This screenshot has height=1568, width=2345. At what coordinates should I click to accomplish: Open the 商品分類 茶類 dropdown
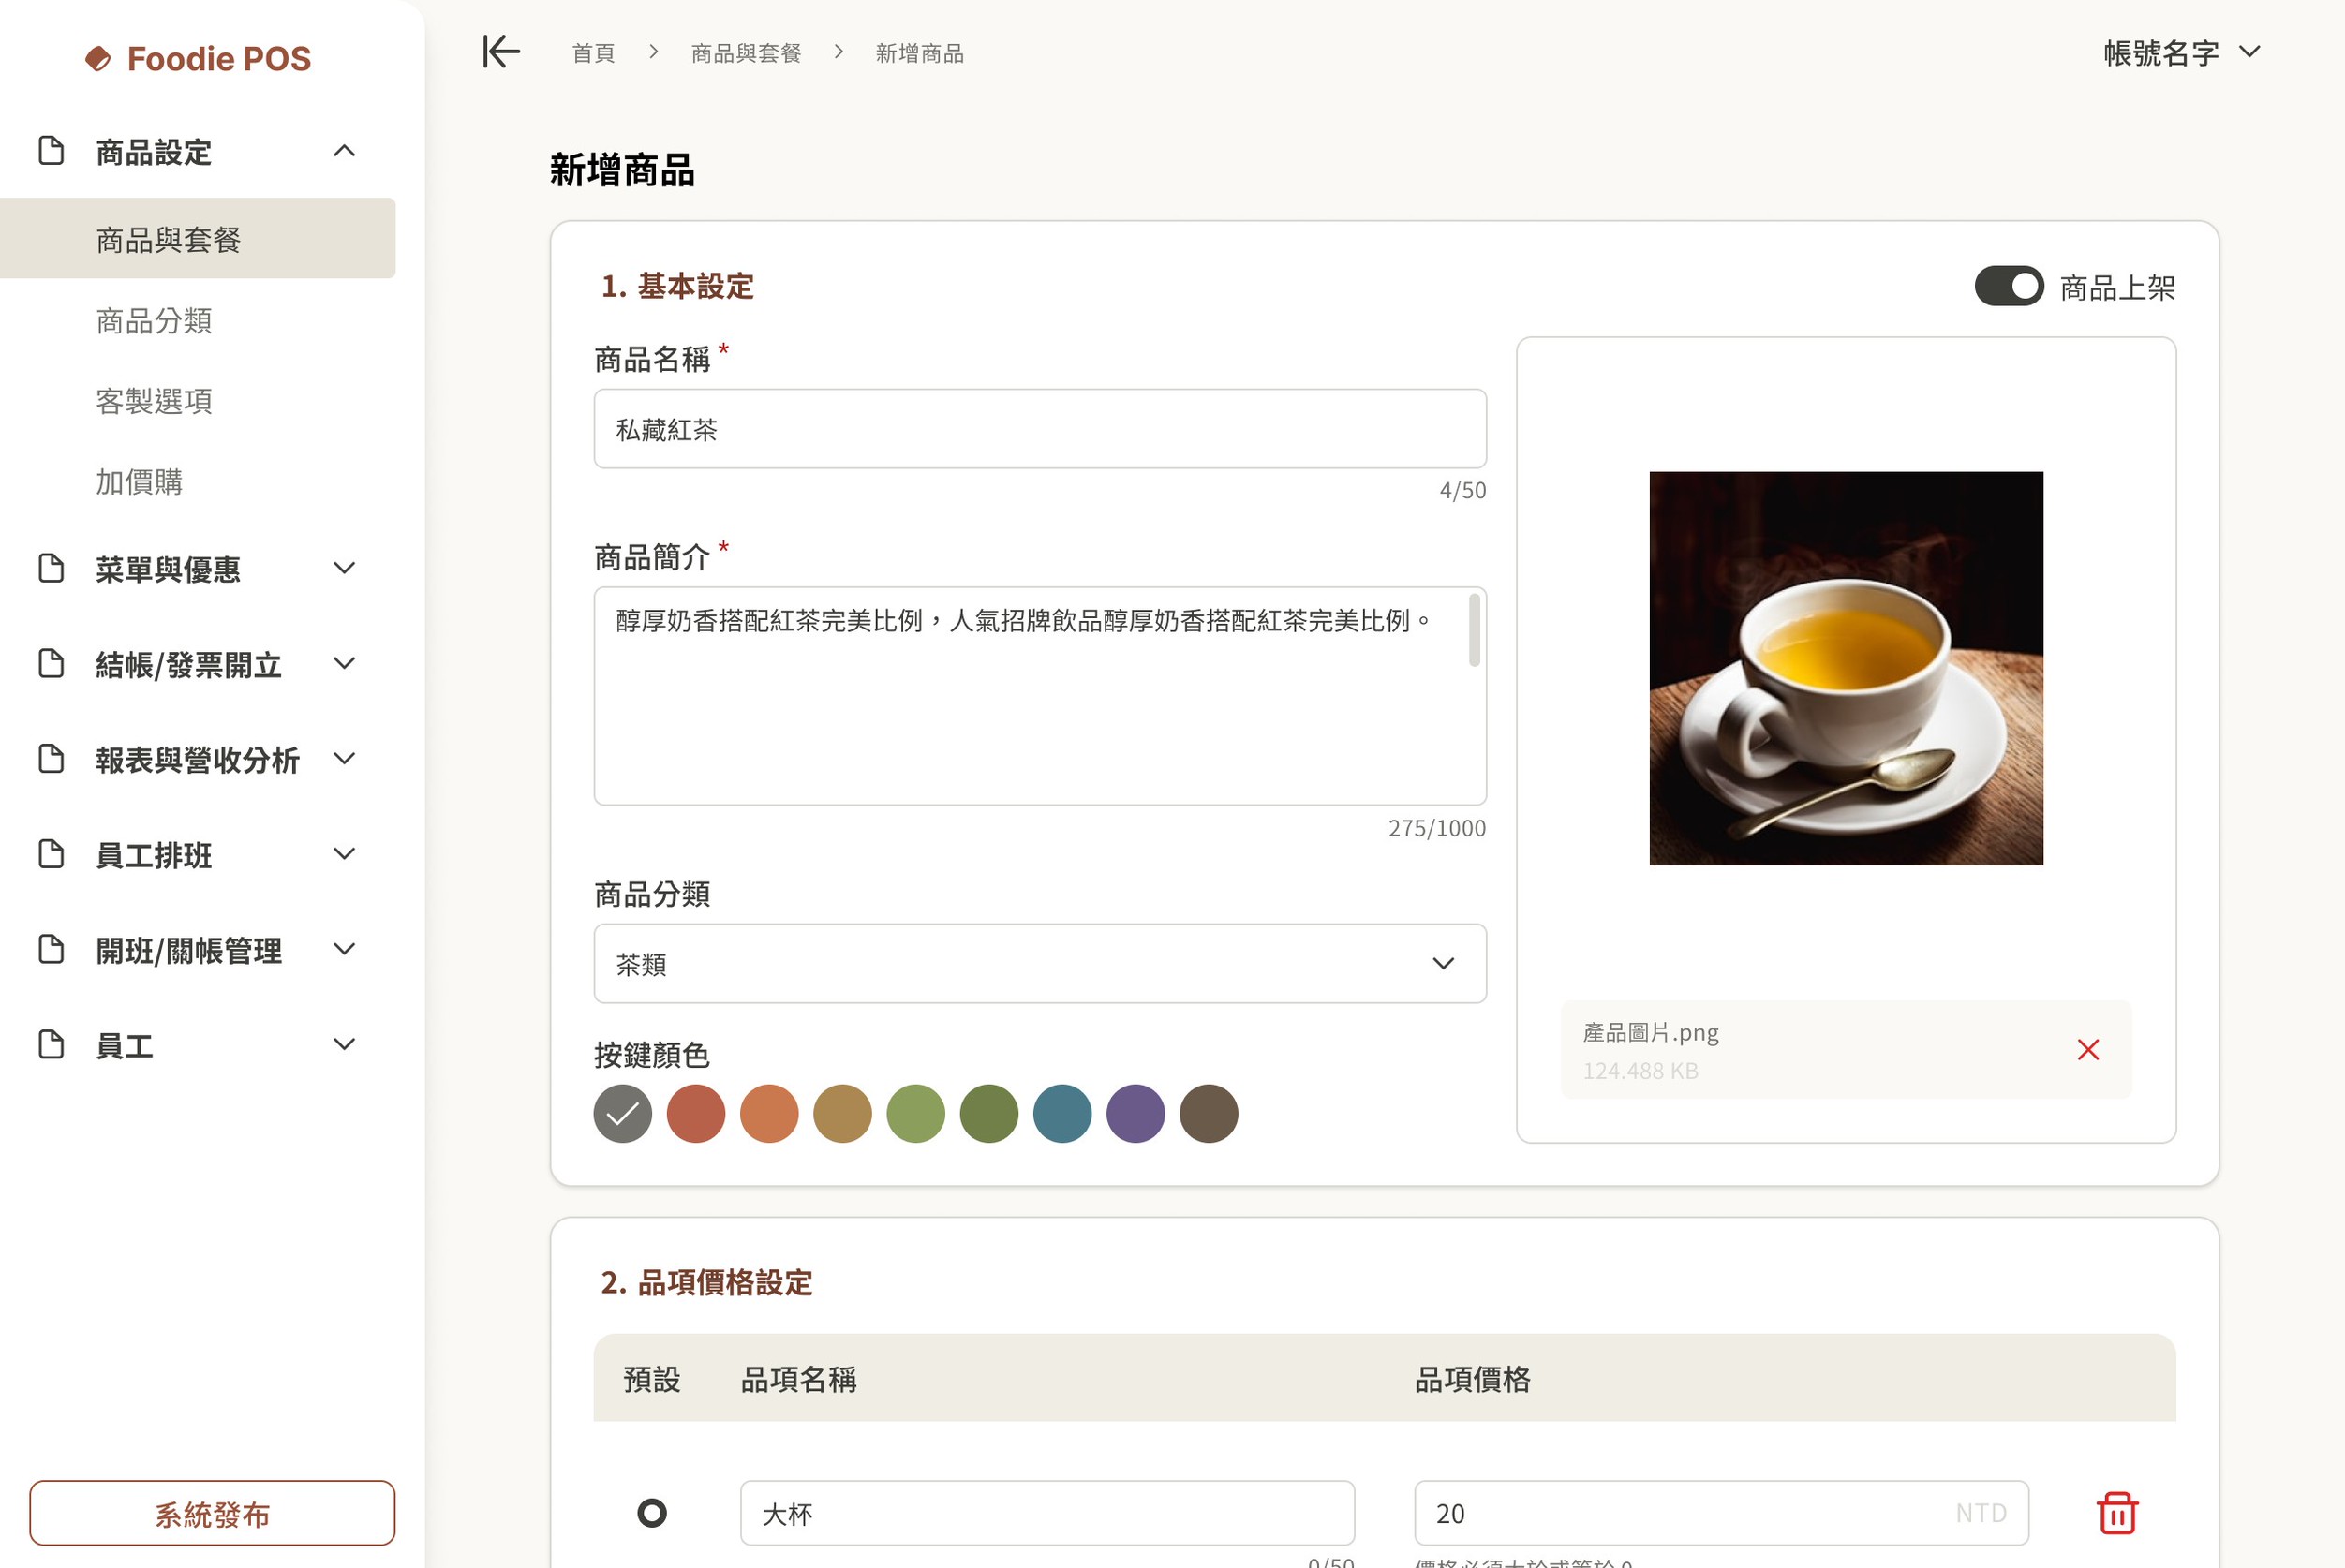1039,963
